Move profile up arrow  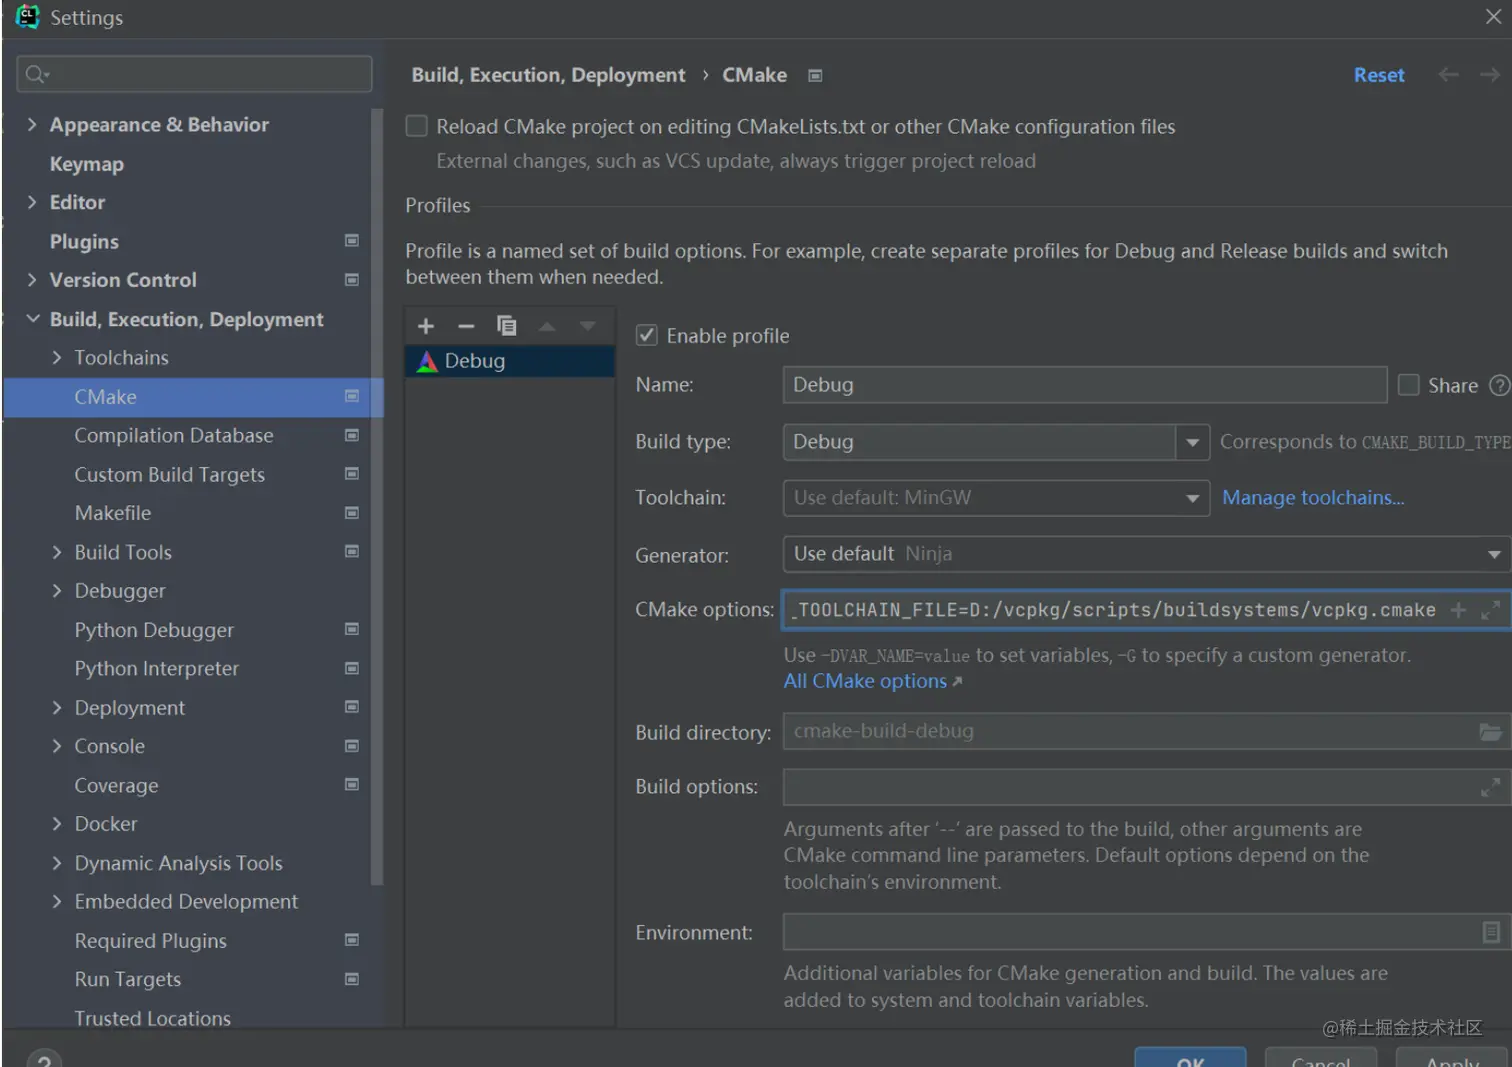pos(547,326)
